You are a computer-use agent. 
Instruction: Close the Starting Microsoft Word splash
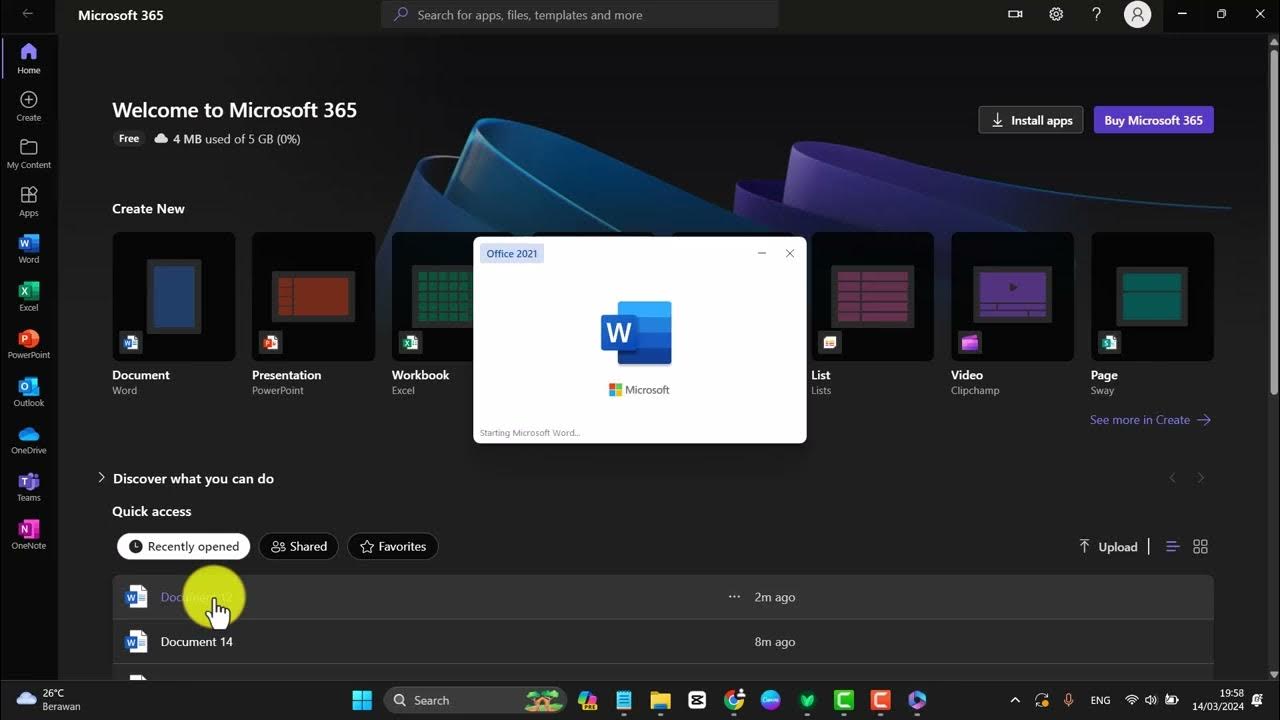(790, 253)
